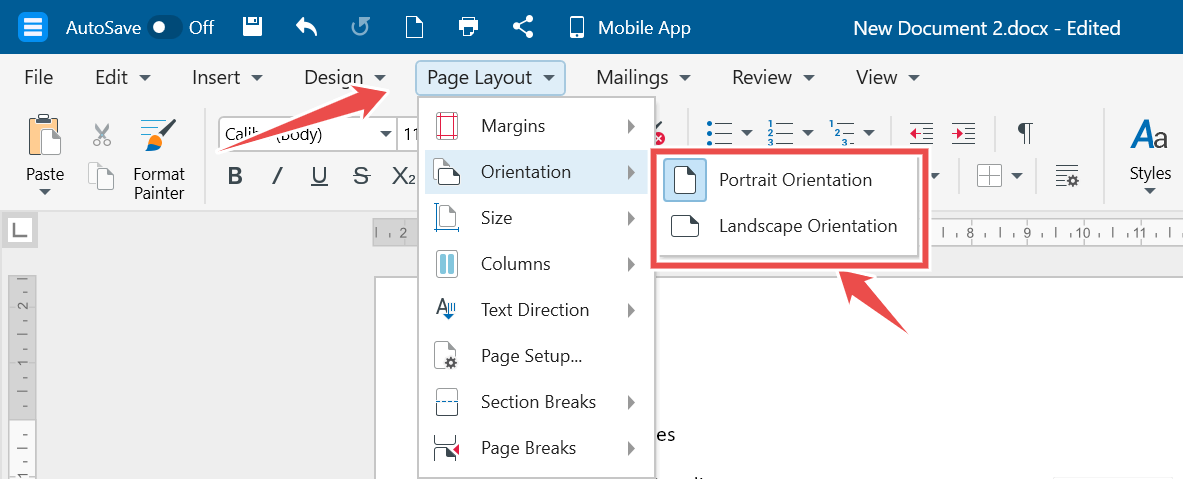The height and width of the screenshot is (479, 1183).
Task: Click the Copy icon below scissors
Action: 101,176
